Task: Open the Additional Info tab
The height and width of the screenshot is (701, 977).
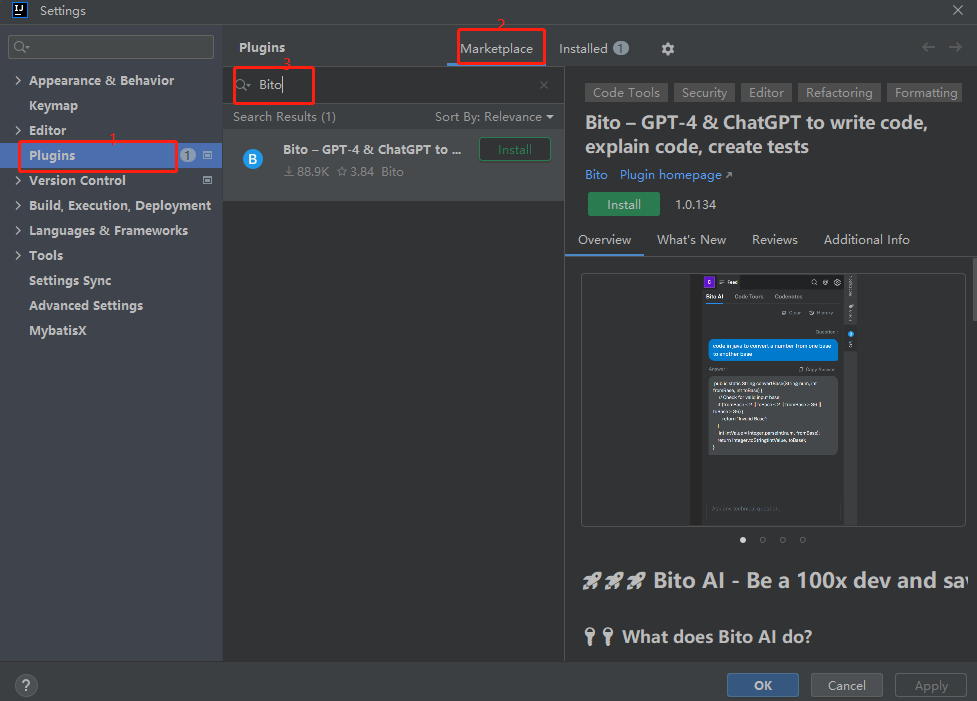Action: pyautogui.click(x=866, y=240)
